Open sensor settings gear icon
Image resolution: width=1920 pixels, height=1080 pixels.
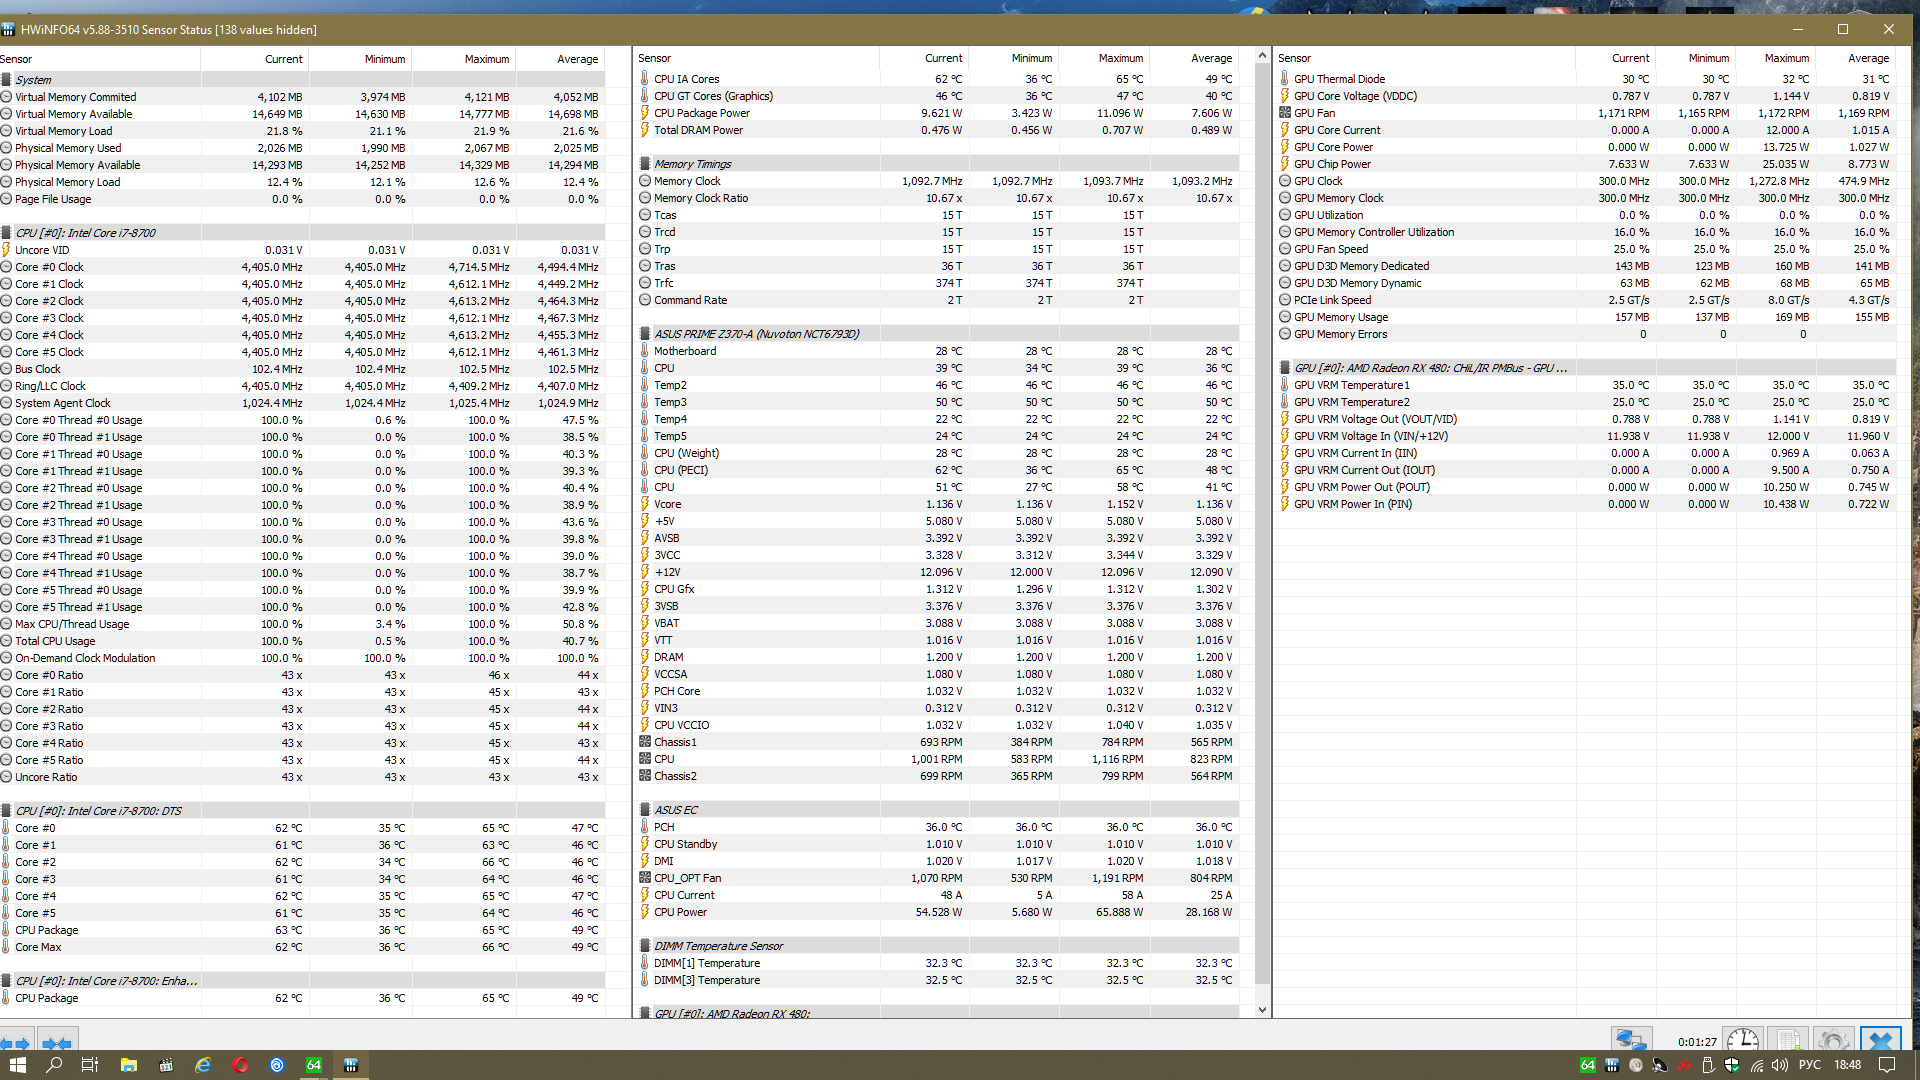1833,1040
